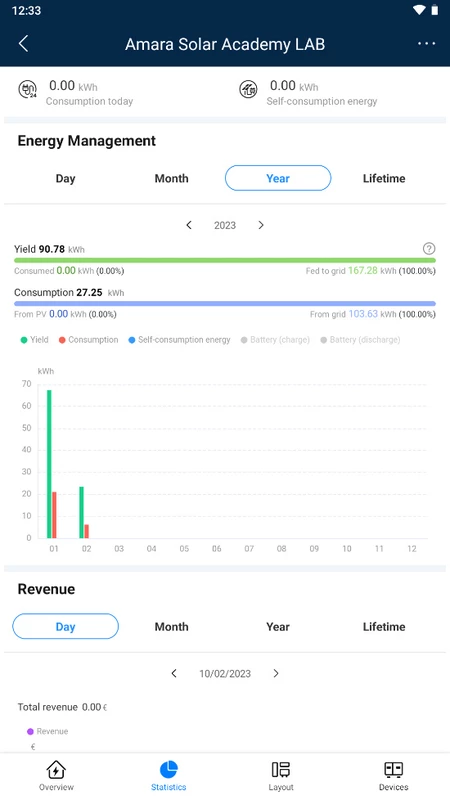Enable the Battery (charge) legend series
The height and width of the screenshot is (800, 450).
275,340
